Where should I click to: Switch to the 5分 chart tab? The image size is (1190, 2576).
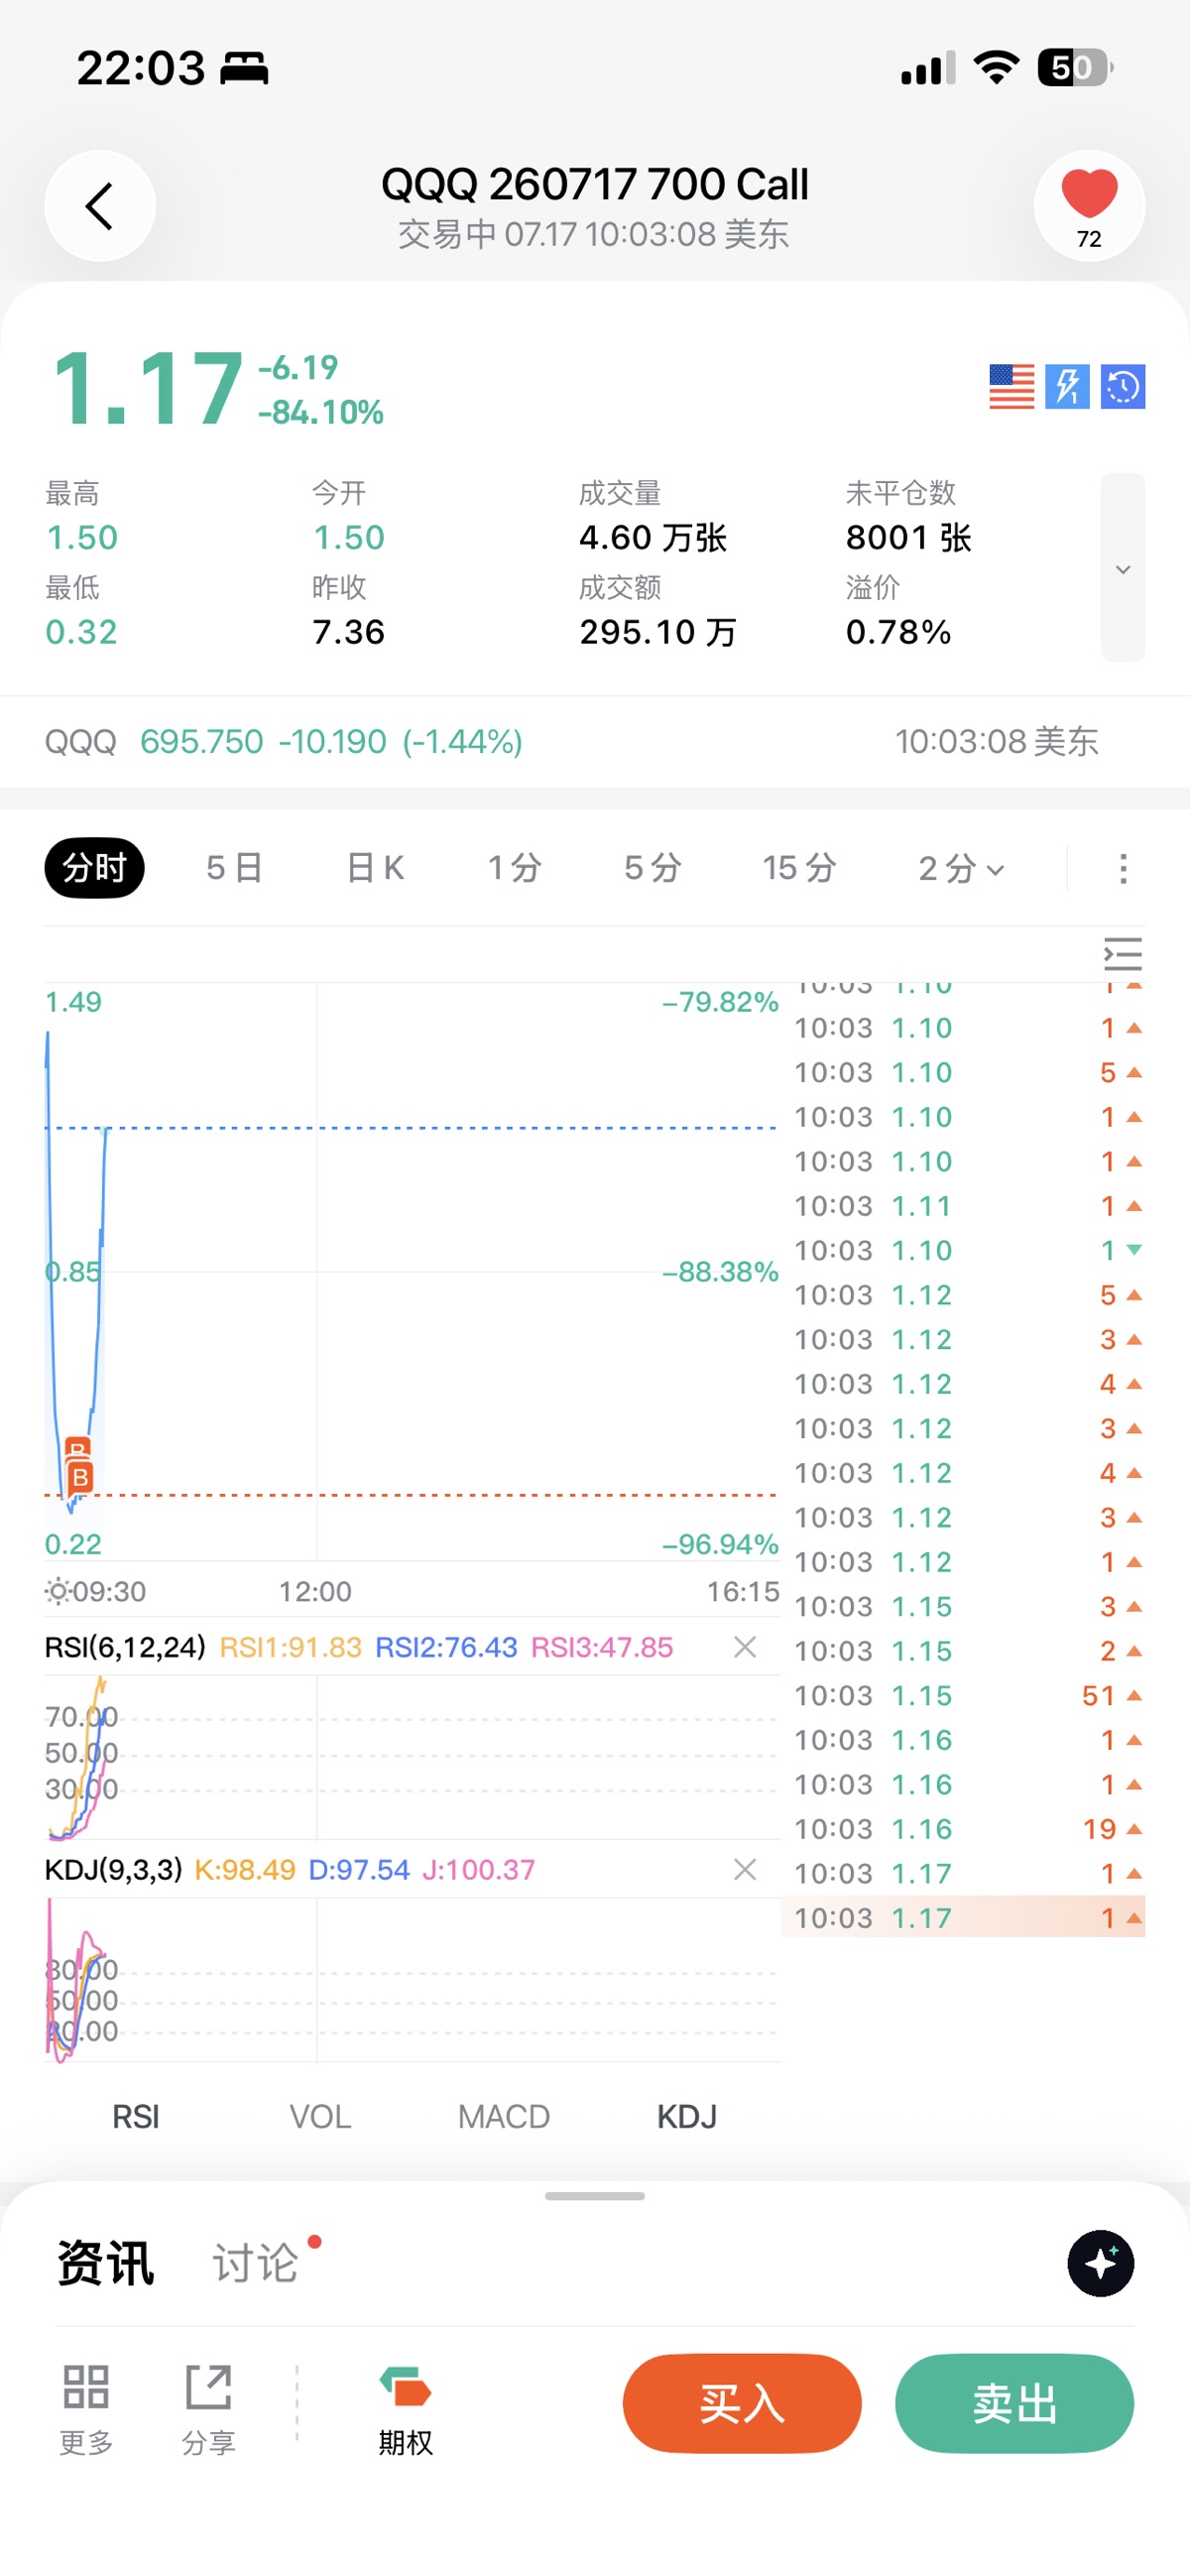[x=652, y=868]
